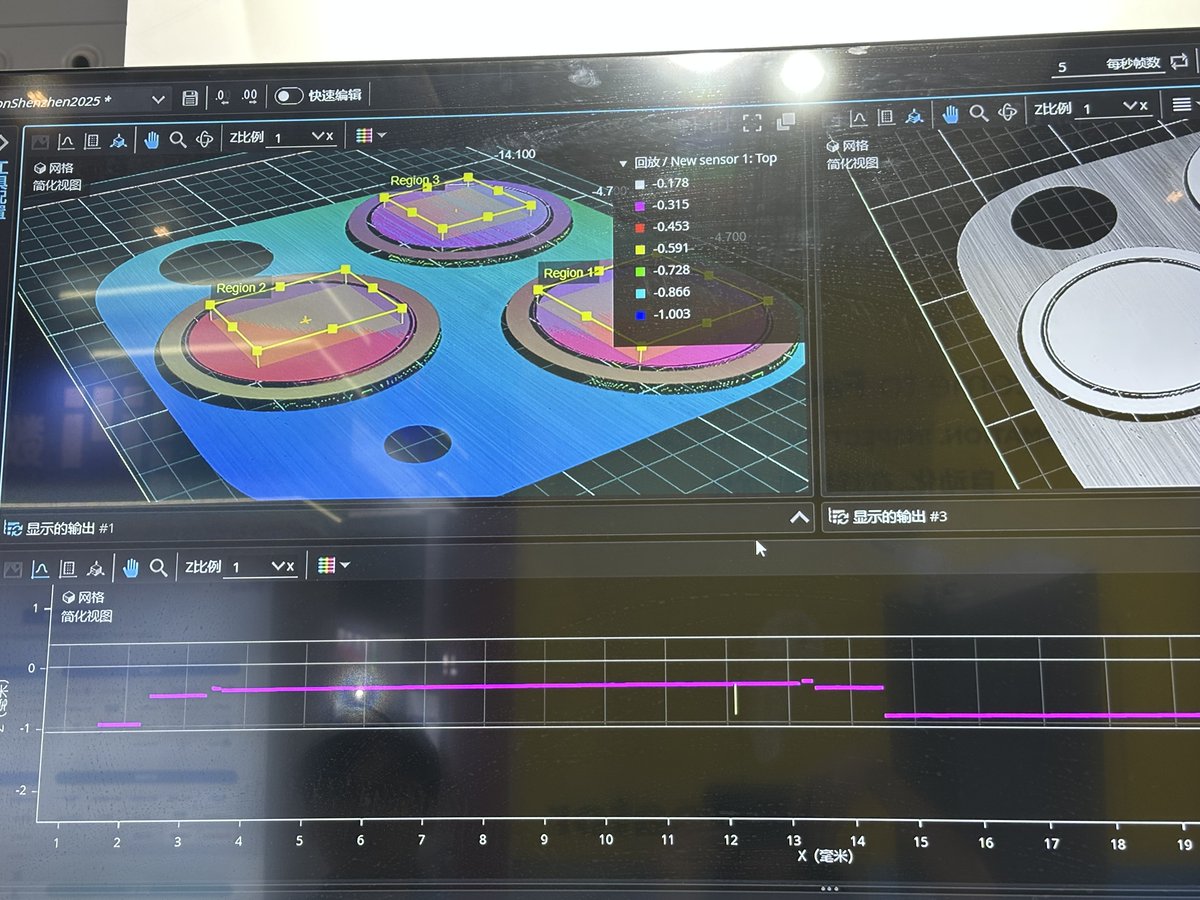
Task: Save the job with the floppy disk icon
Action: (x=190, y=98)
